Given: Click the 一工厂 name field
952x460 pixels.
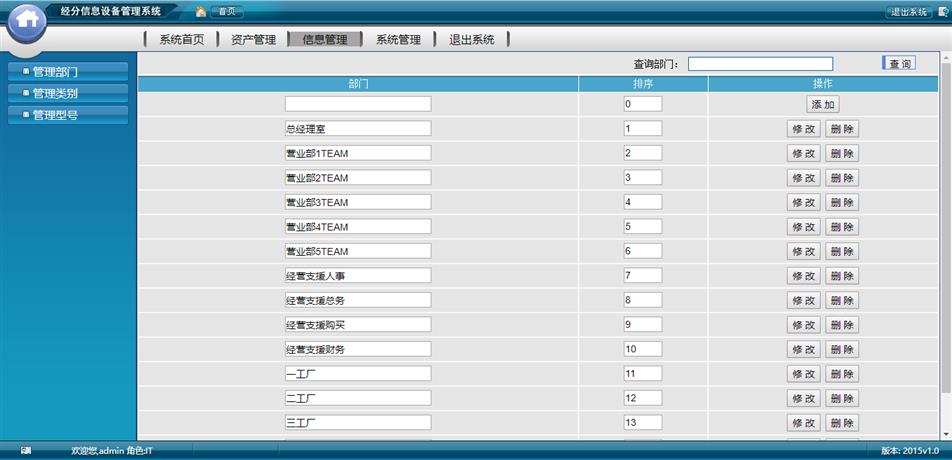Looking at the screenshot, I should pos(358,373).
